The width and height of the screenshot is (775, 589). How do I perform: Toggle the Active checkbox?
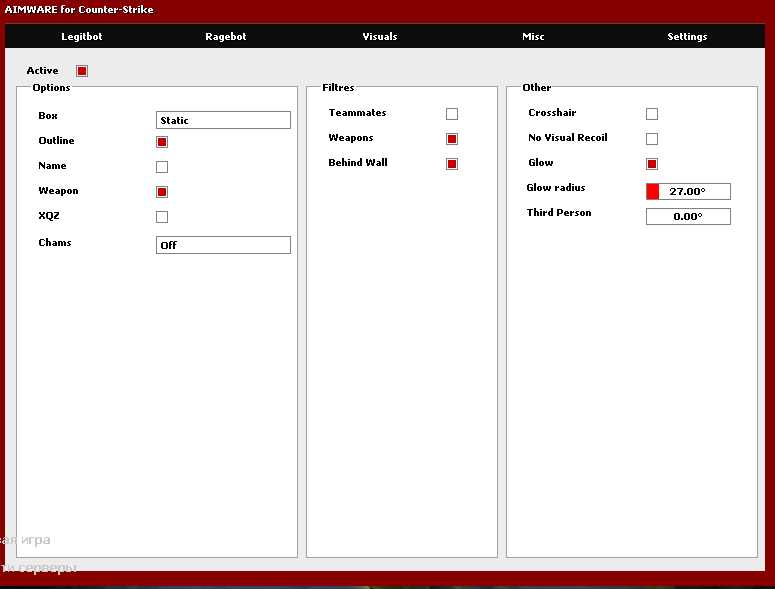coord(82,71)
